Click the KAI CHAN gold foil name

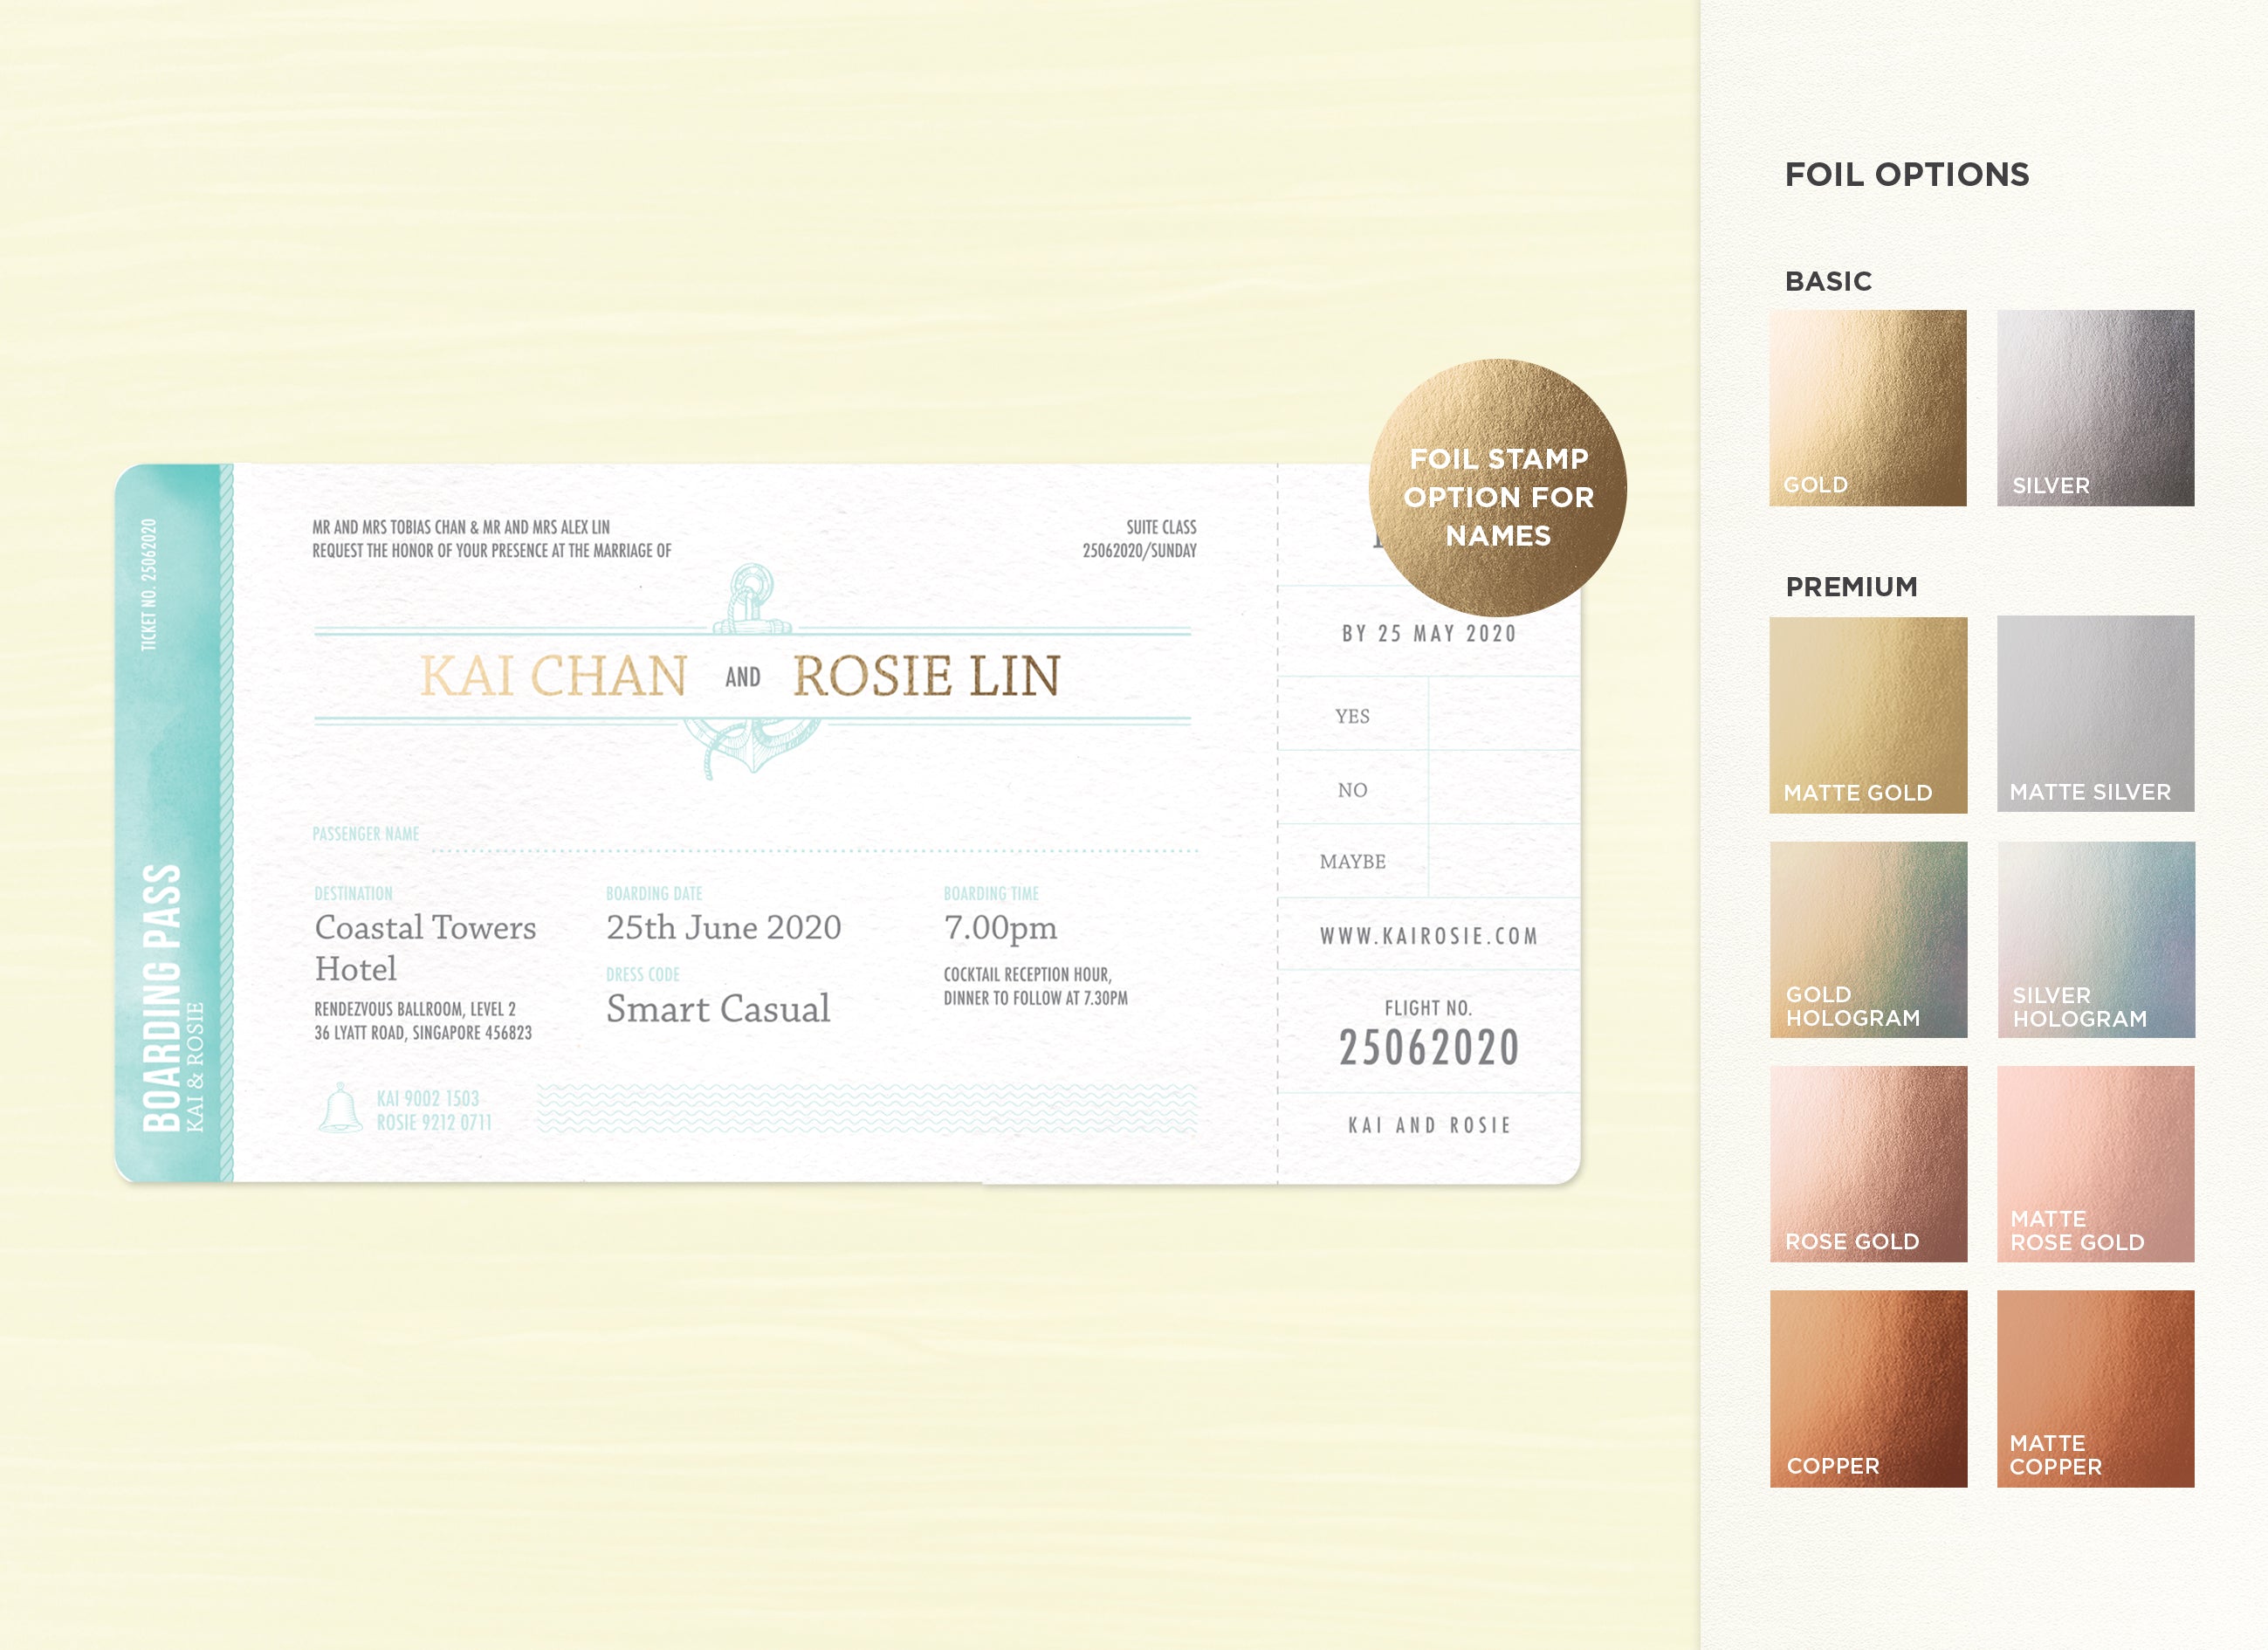click(x=553, y=676)
